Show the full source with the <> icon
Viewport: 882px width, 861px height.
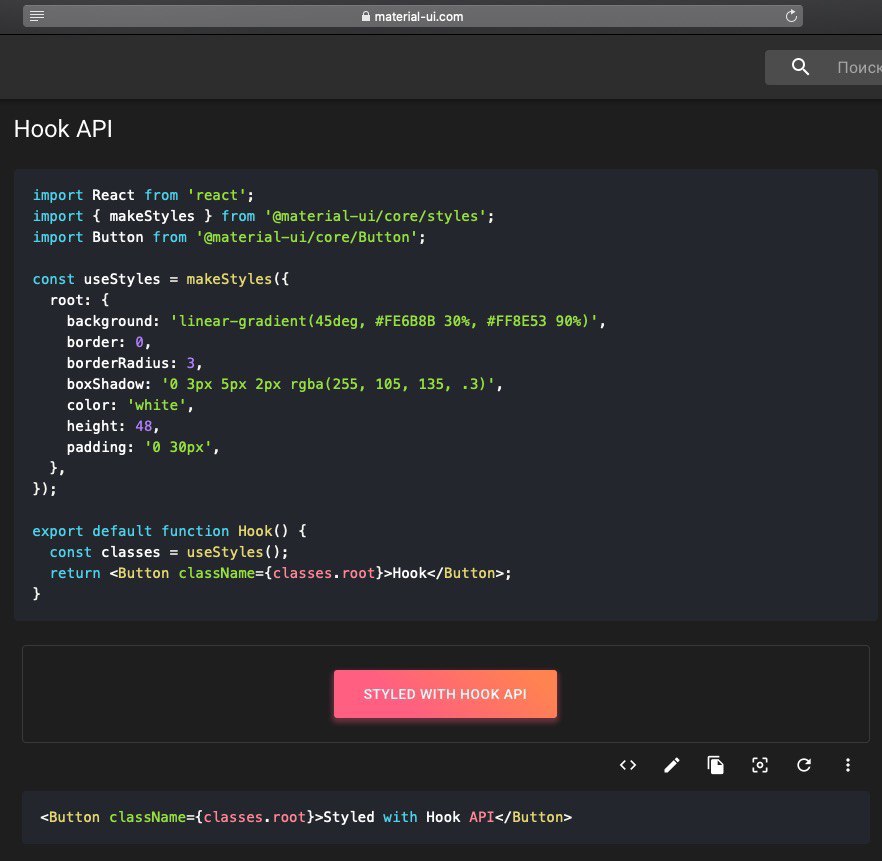pyautogui.click(x=628, y=765)
